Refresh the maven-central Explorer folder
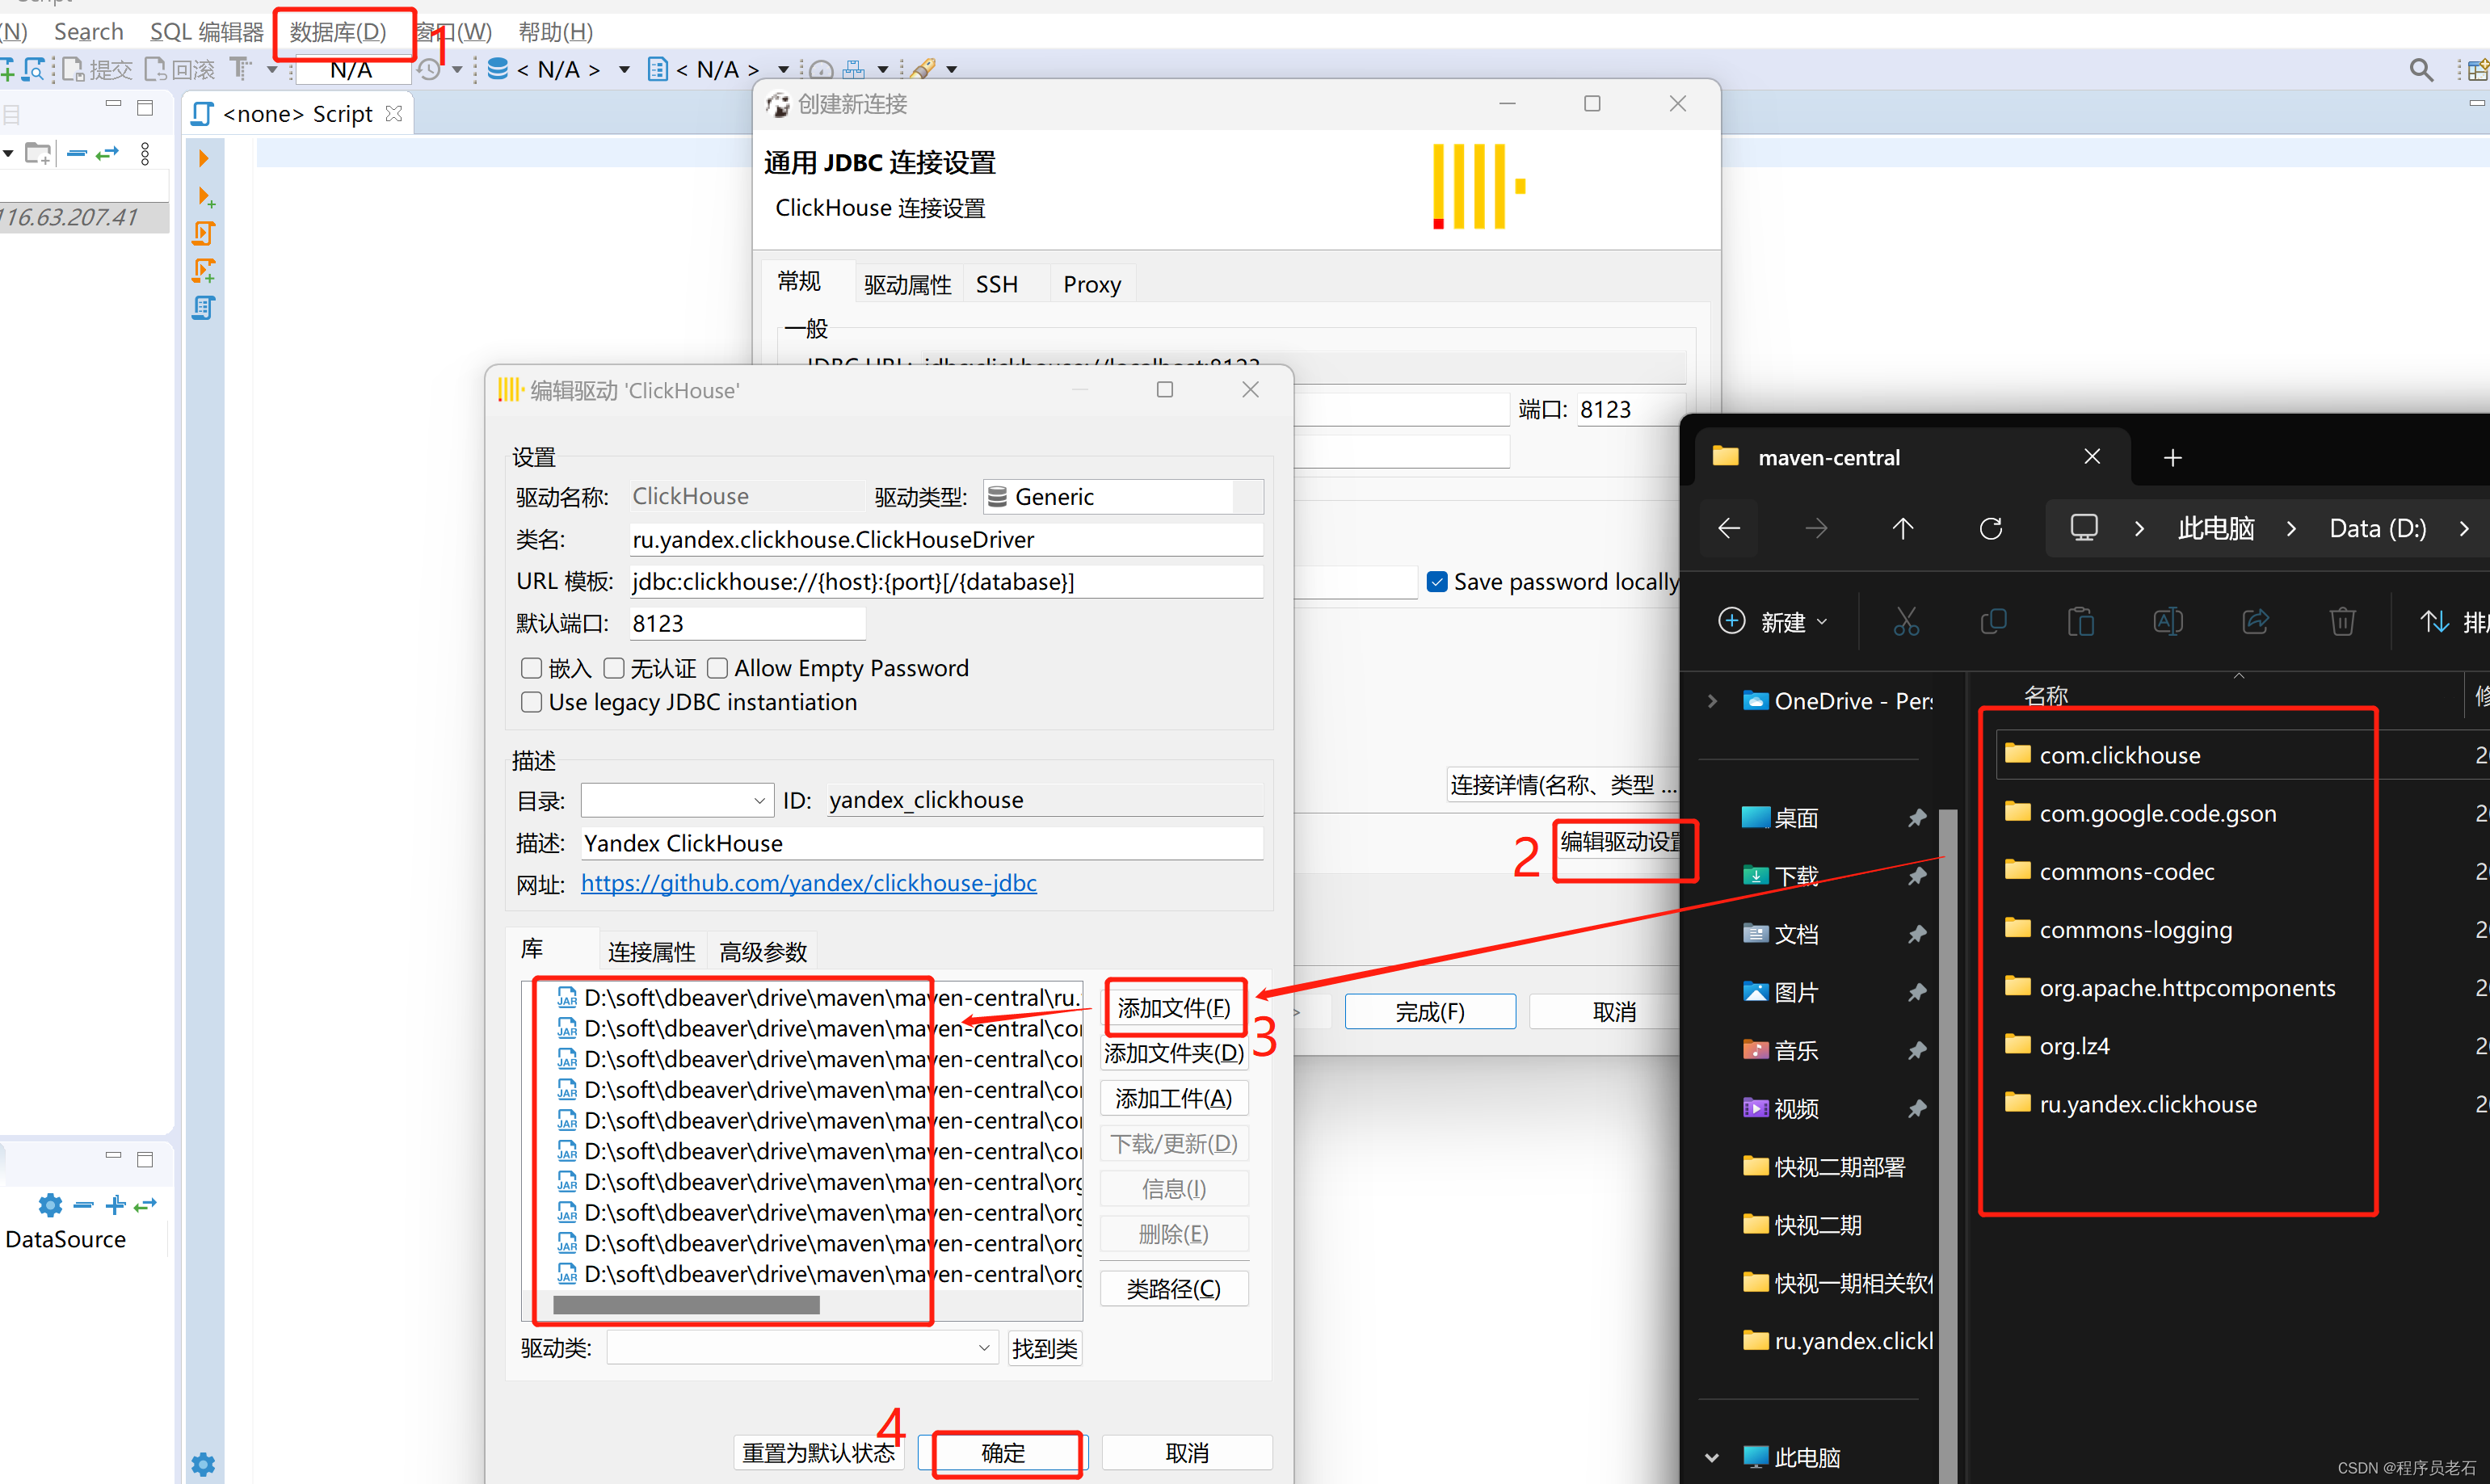The height and width of the screenshot is (1484, 2490). 1991,528
